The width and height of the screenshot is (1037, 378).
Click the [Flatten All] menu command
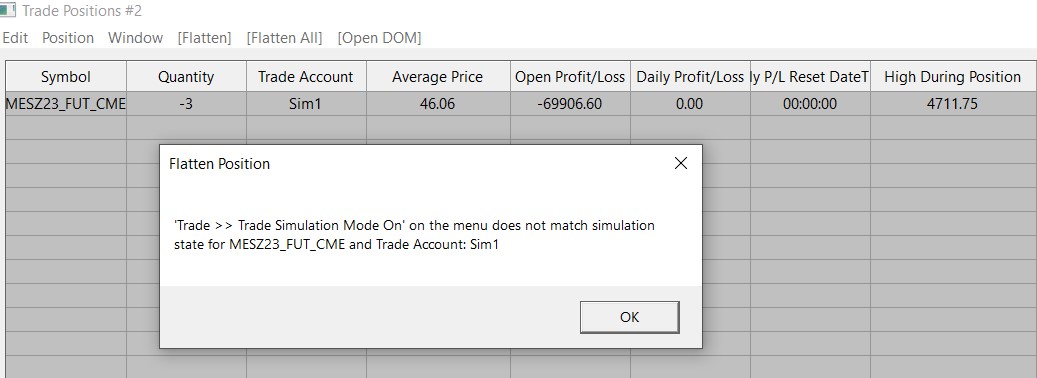tap(284, 38)
